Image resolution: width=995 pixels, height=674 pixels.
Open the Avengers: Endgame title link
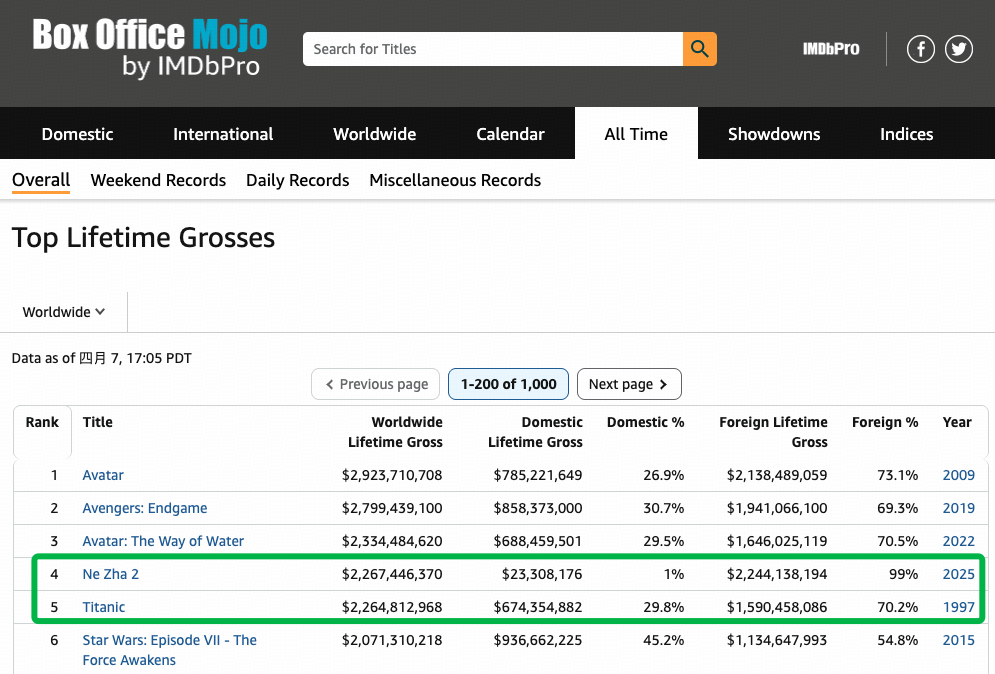click(x=145, y=508)
